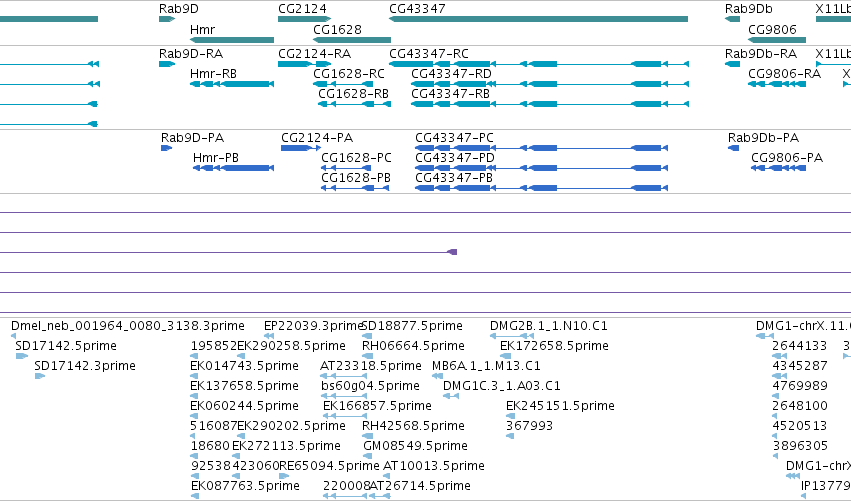Select the EK166857.5prime label
The width and height of the screenshot is (851, 501).
377,406
